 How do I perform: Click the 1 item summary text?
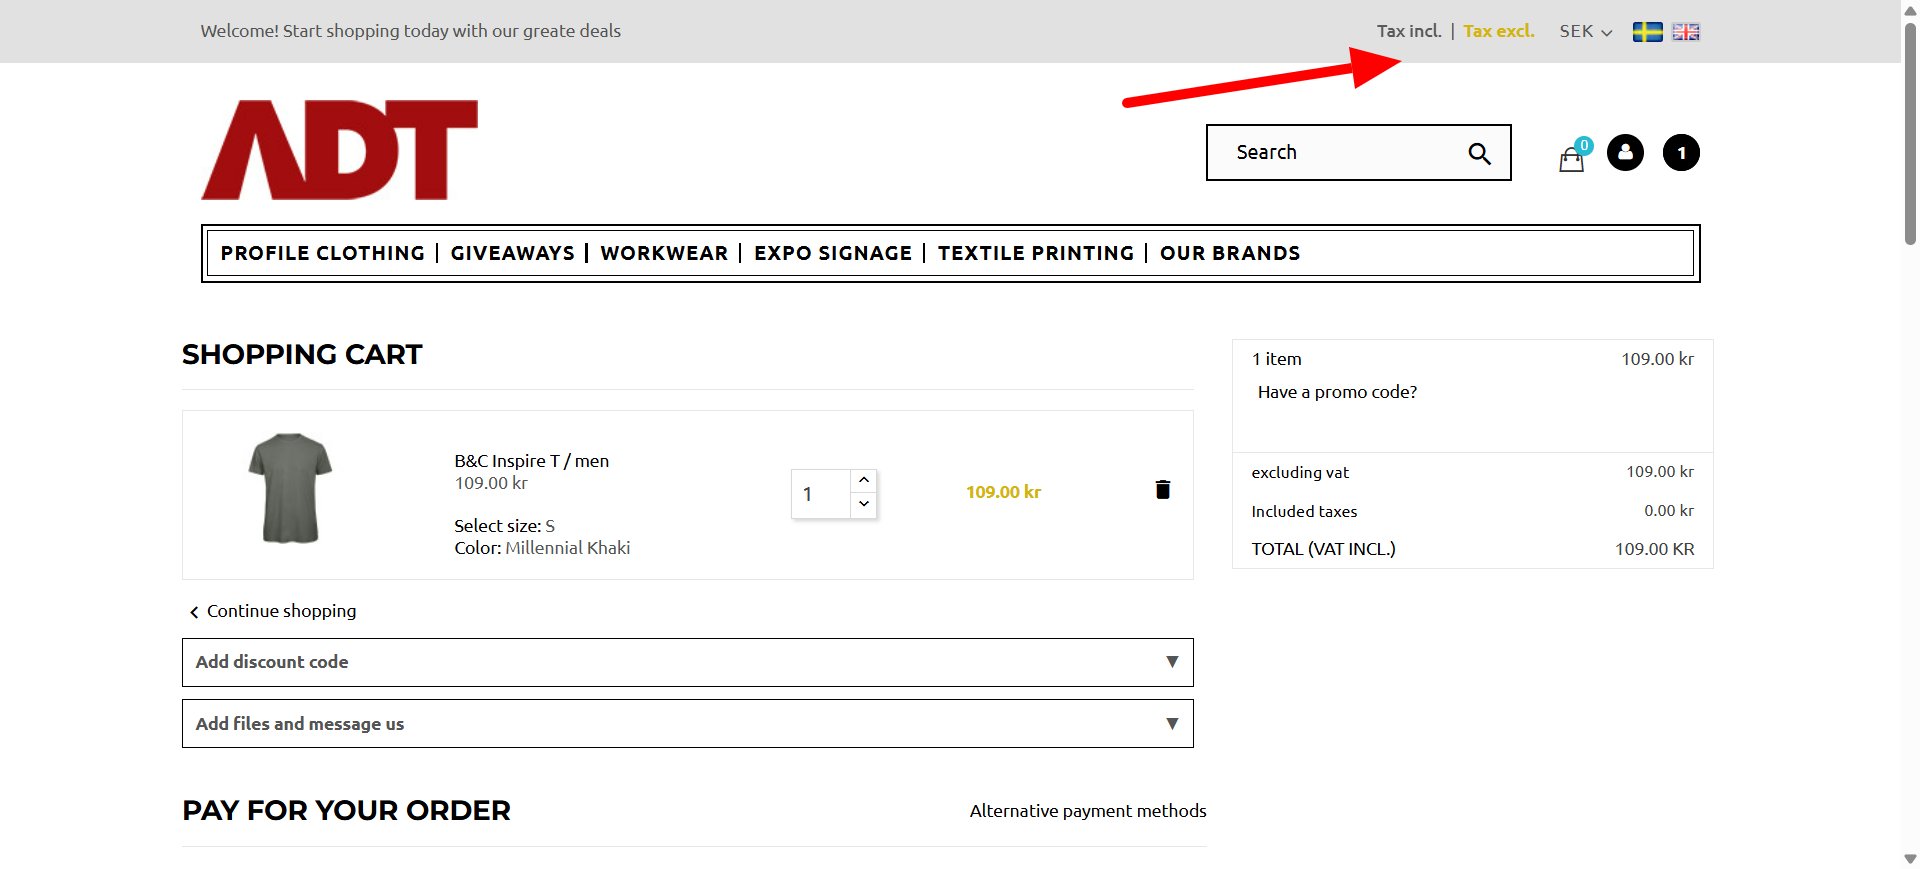(x=1277, y=359)
